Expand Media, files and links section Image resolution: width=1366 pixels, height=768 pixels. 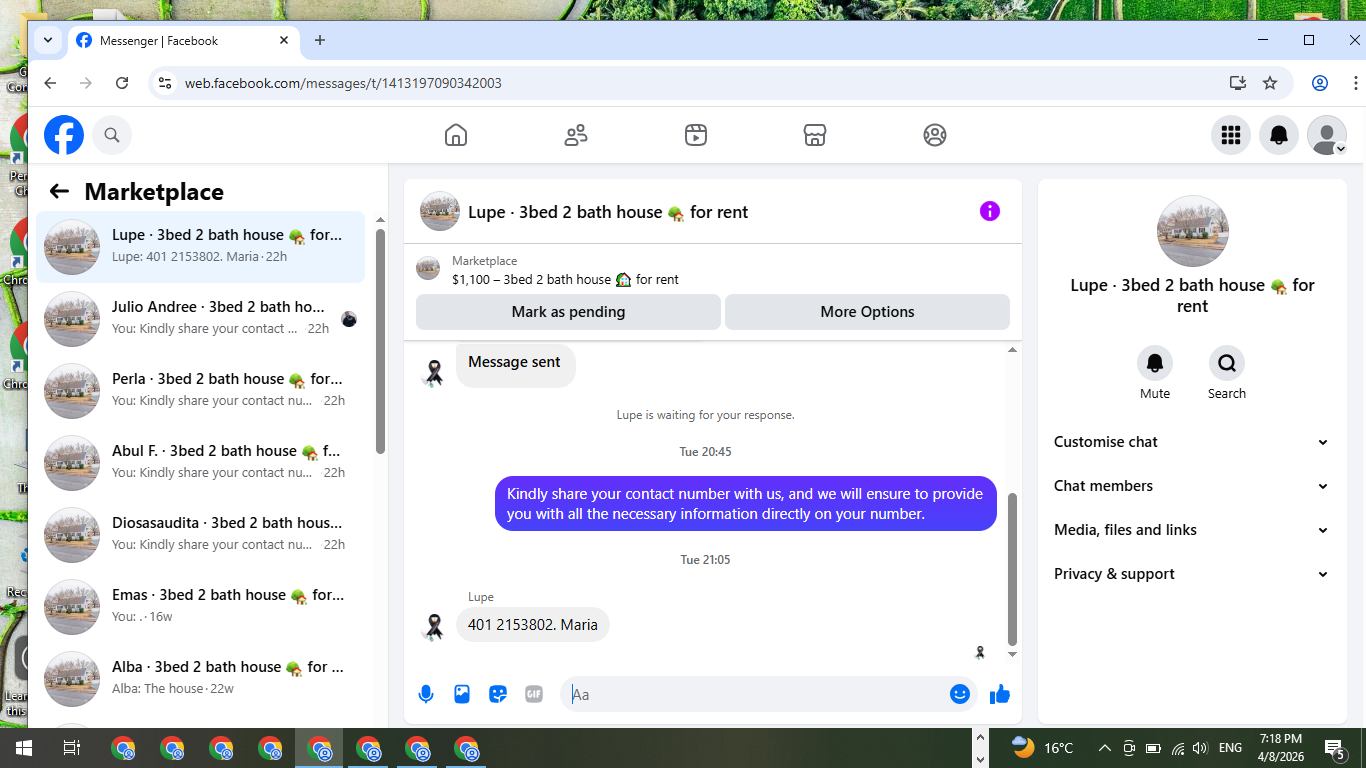coord(1192,530)
